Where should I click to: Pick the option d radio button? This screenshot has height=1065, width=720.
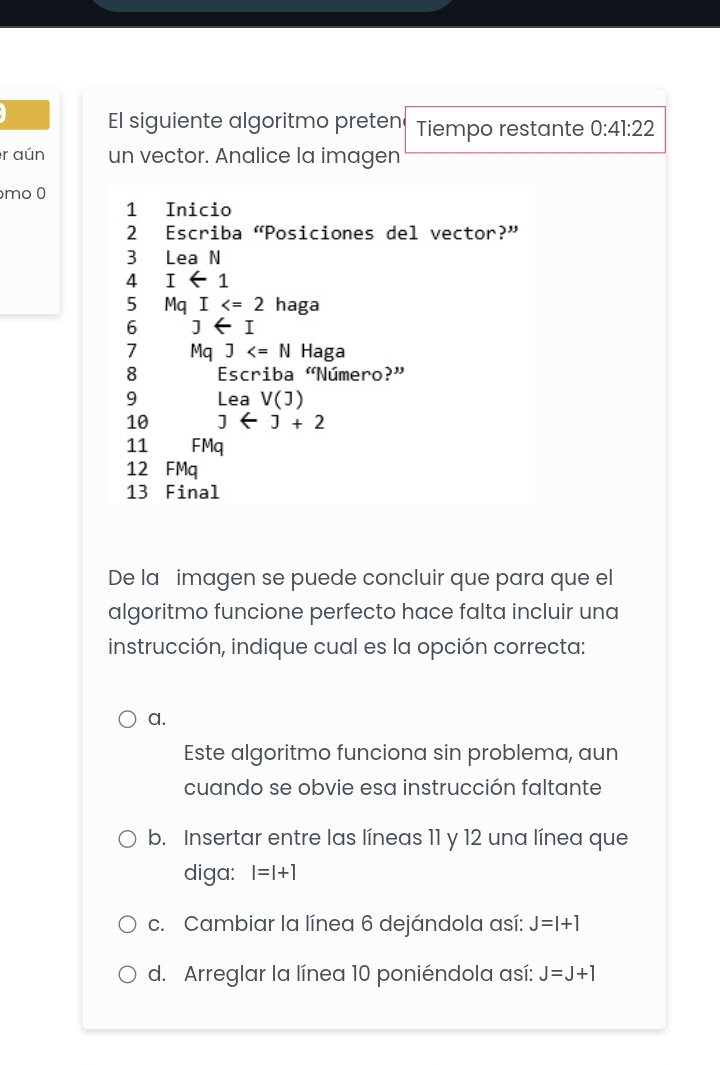128,975
